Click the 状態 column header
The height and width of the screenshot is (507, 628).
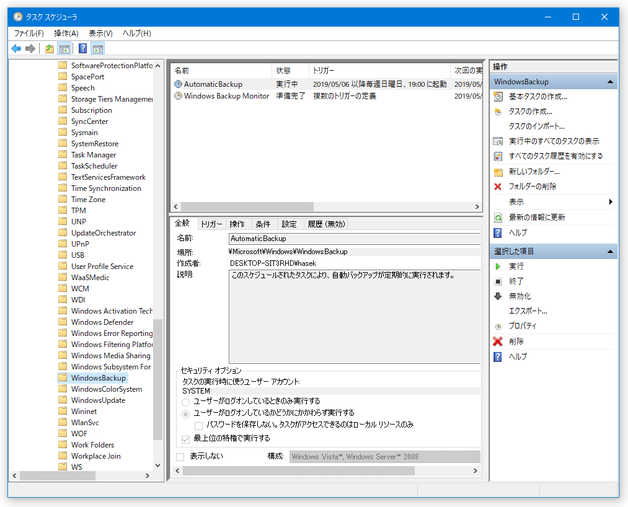click(290, 70)
